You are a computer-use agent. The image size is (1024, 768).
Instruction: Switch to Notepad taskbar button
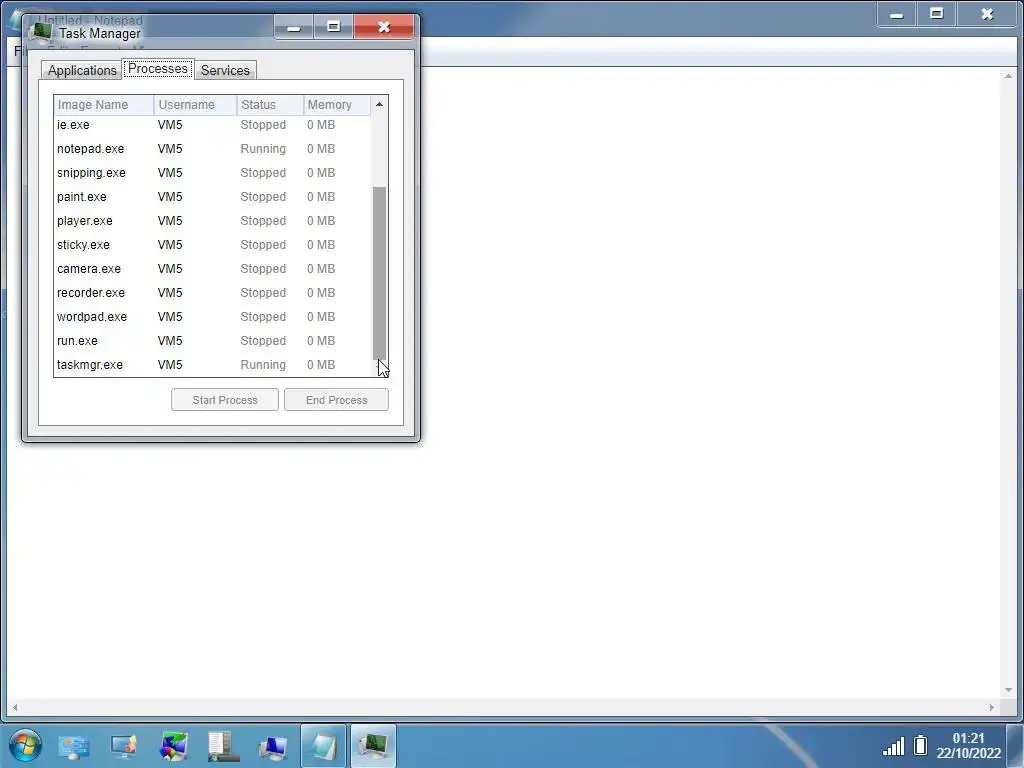[x=323, y=746]
